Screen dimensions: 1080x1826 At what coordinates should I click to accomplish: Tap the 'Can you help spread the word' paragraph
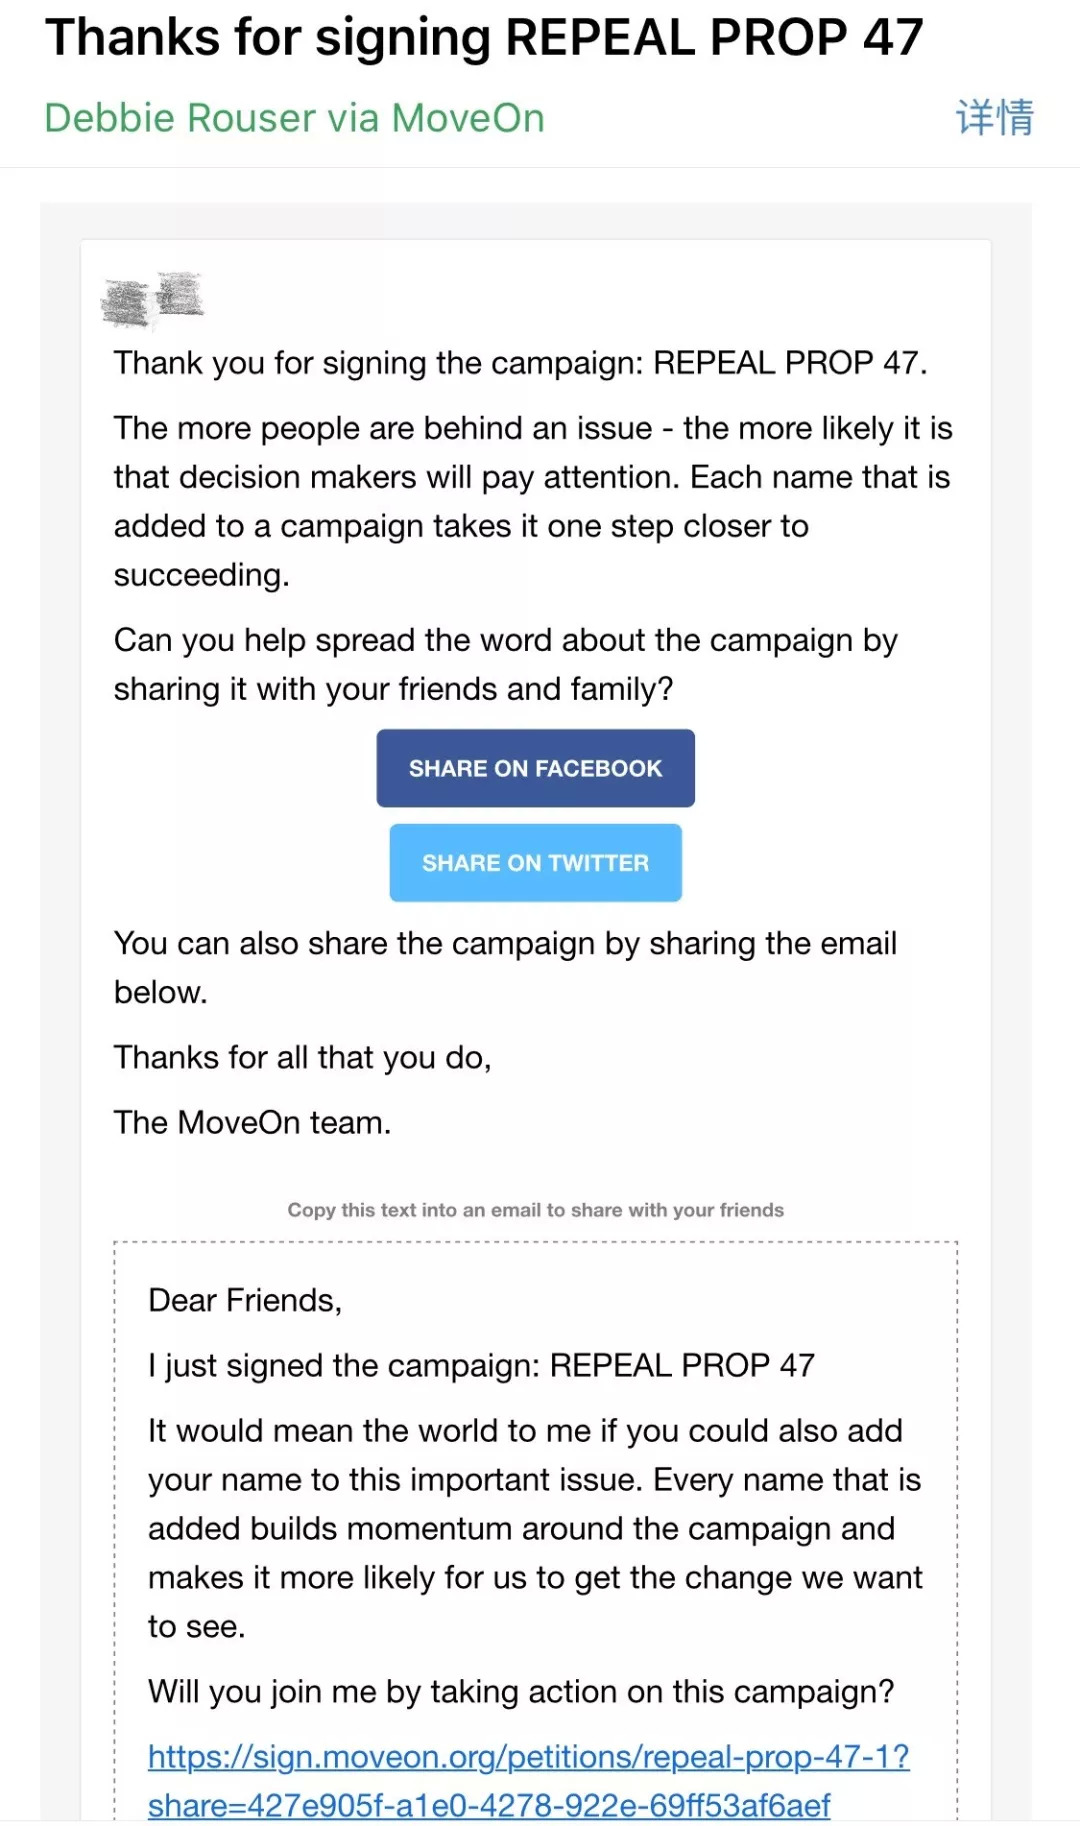(505, 664)
